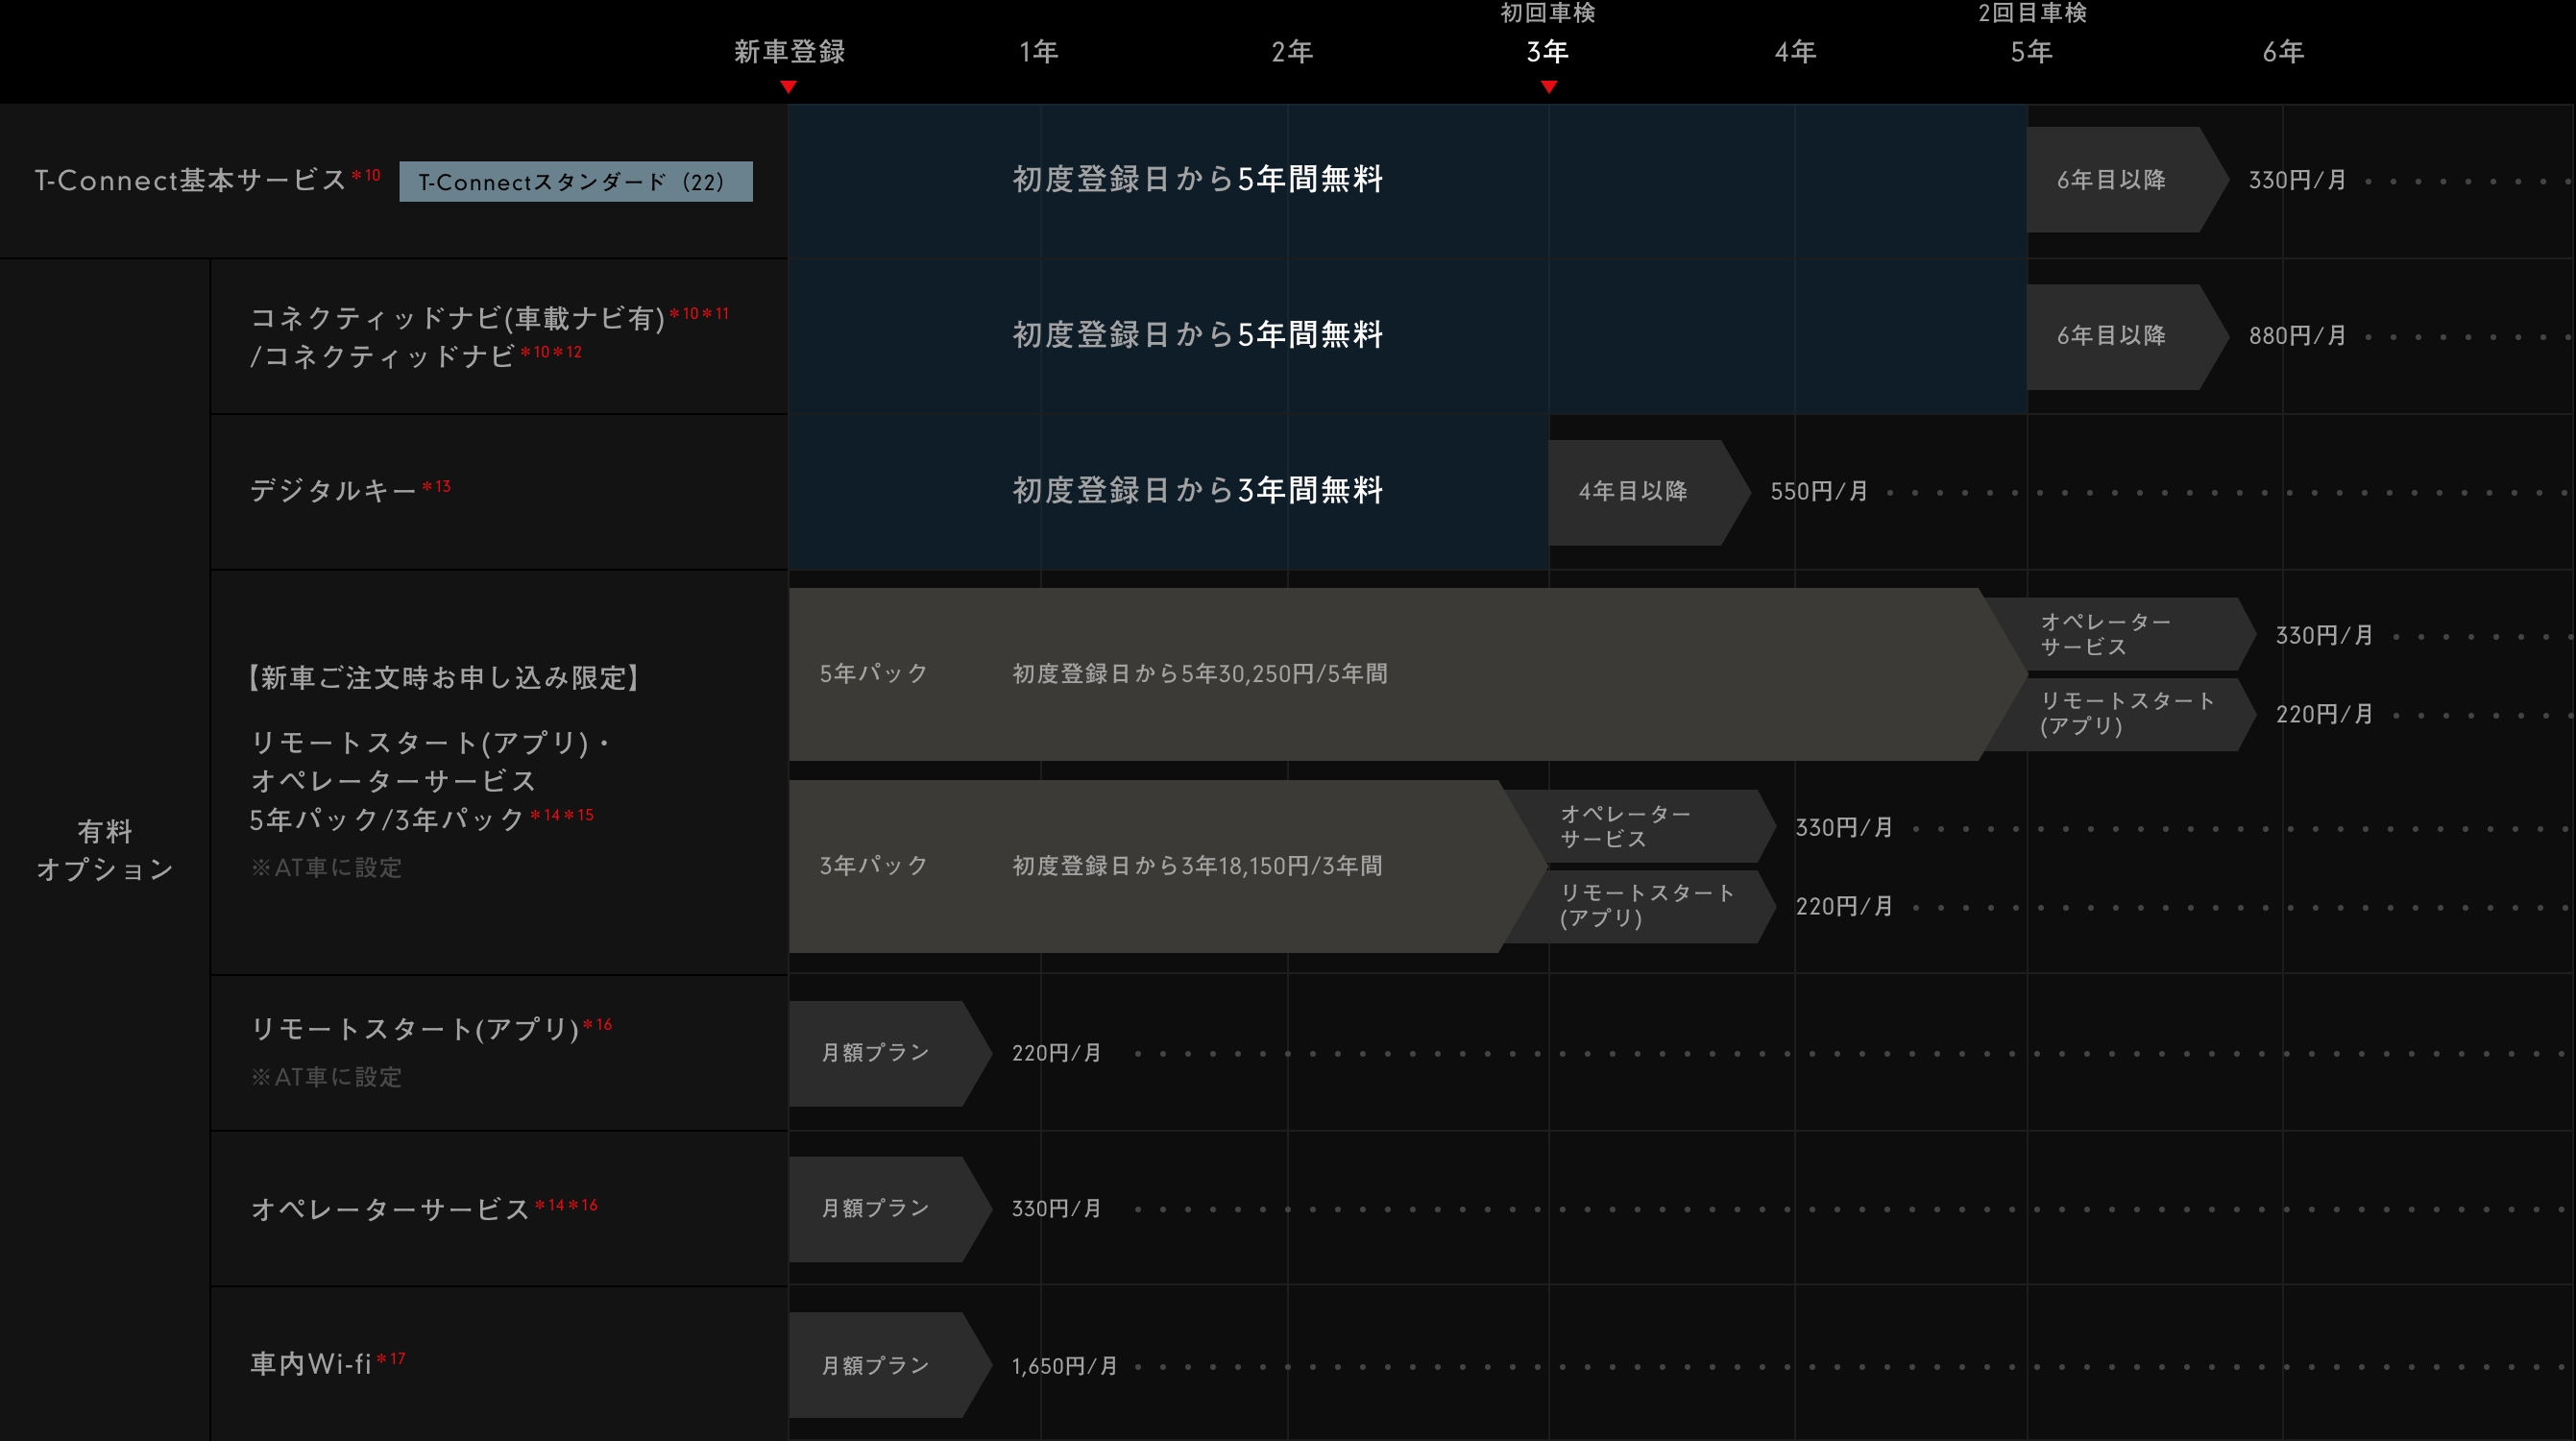Click 330円/月 after the 3年パック operator service
The height and width of the screenshot is (1441, 2576).
coord(1844,828)
